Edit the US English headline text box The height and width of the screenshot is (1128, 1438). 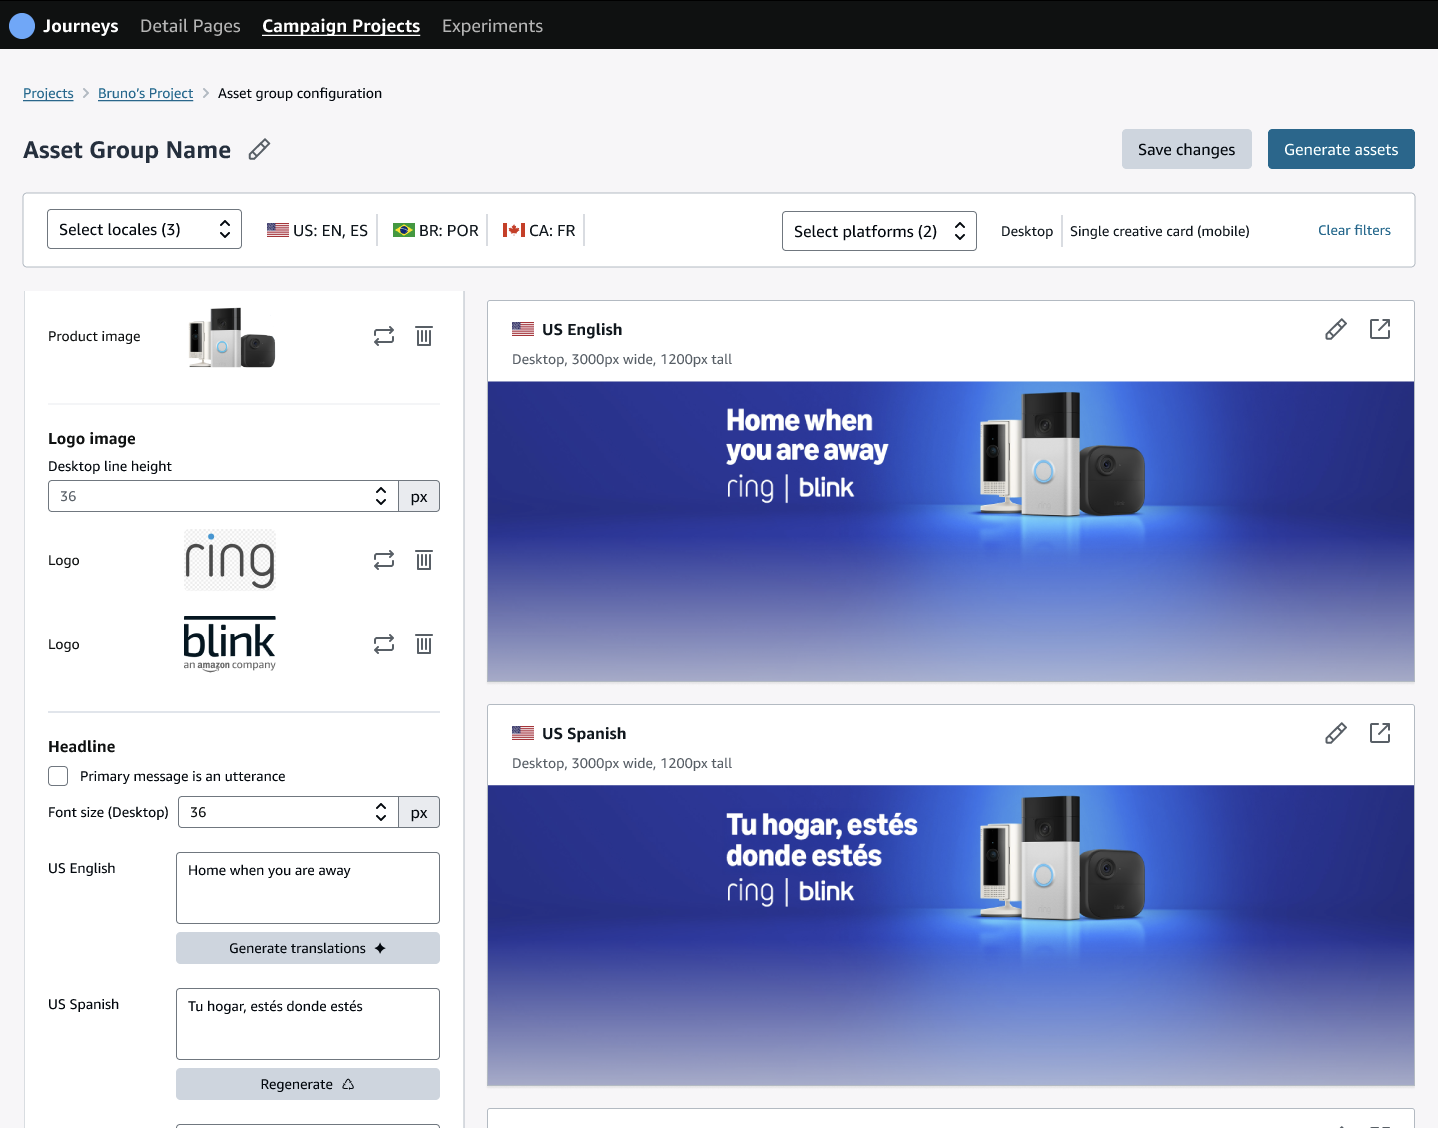click(x=308, y=888)
